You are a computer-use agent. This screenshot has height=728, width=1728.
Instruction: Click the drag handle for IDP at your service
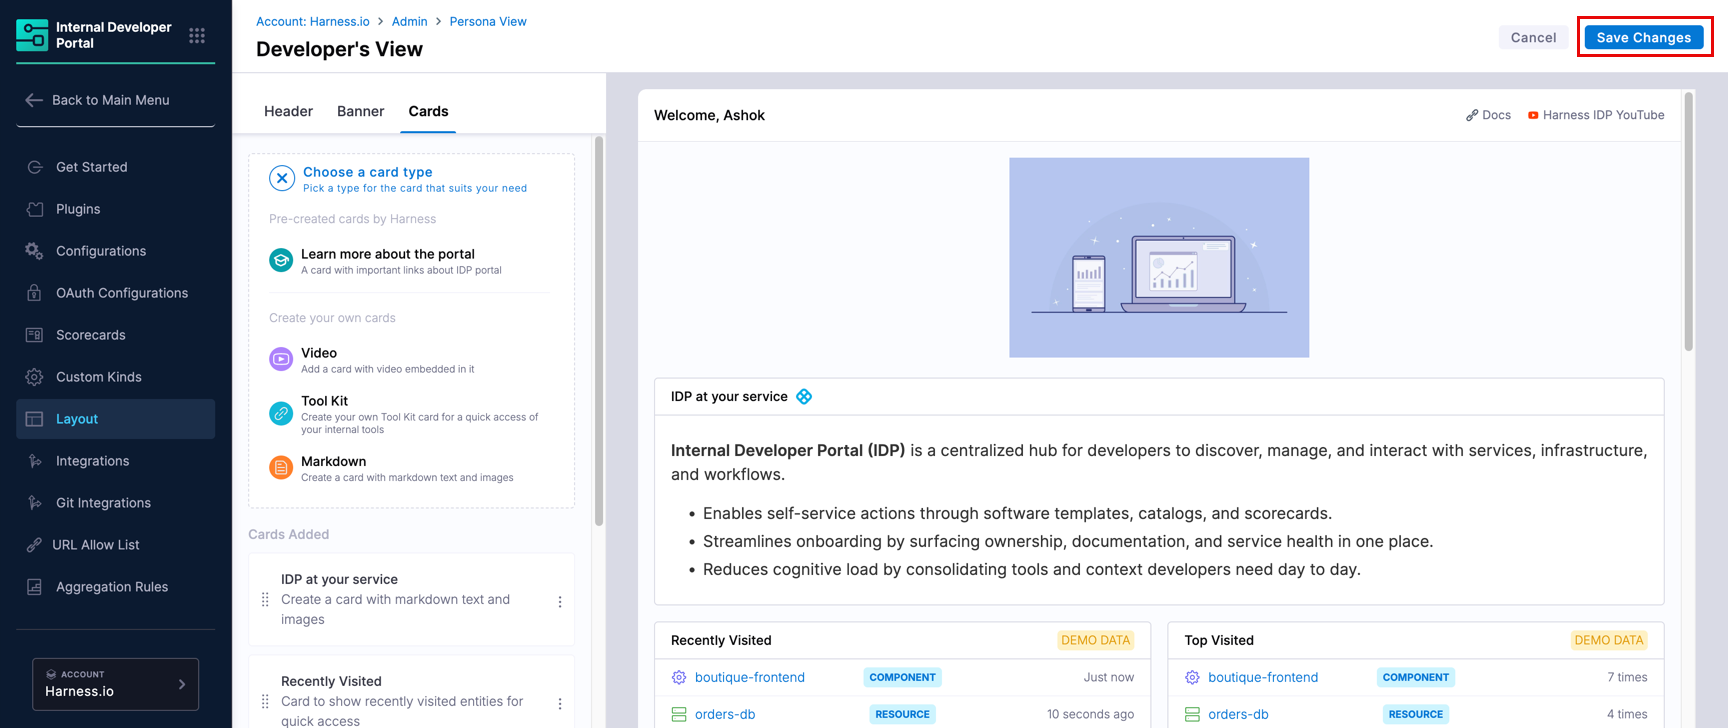[265, 600]
